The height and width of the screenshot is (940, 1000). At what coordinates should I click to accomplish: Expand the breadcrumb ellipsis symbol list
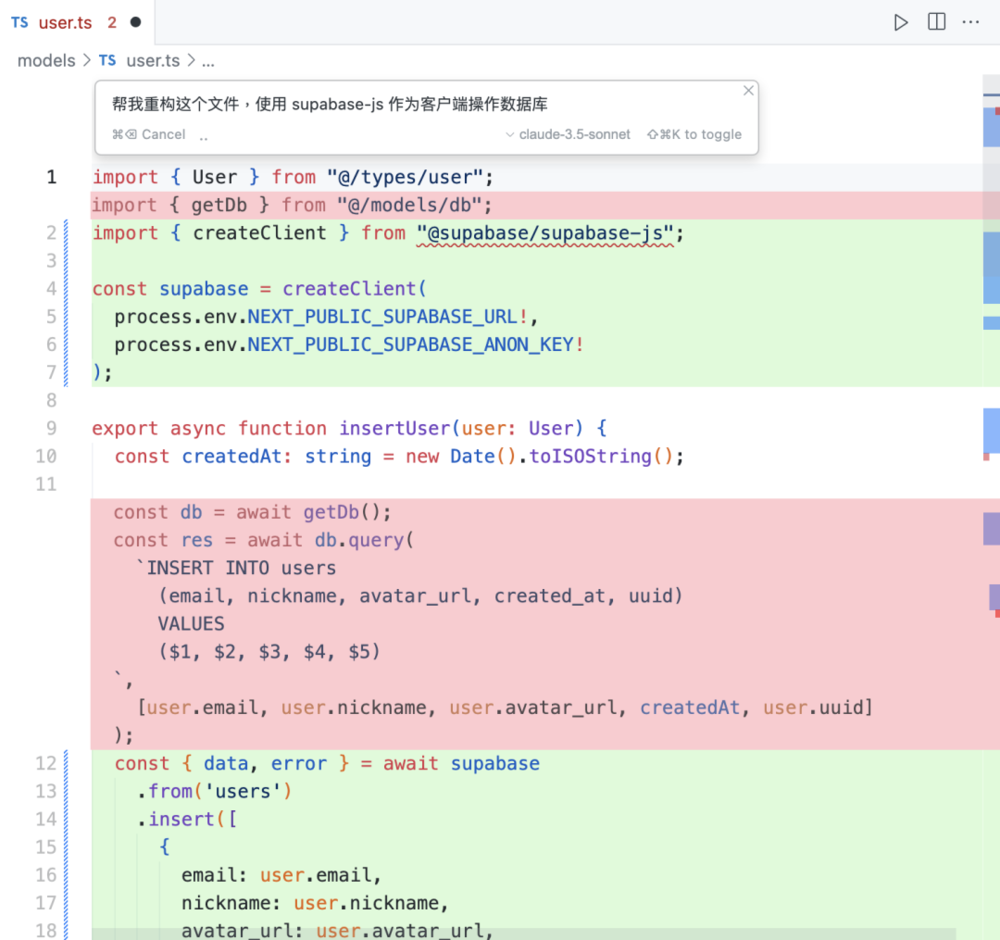pyautogui.click(x=208, y=61)
